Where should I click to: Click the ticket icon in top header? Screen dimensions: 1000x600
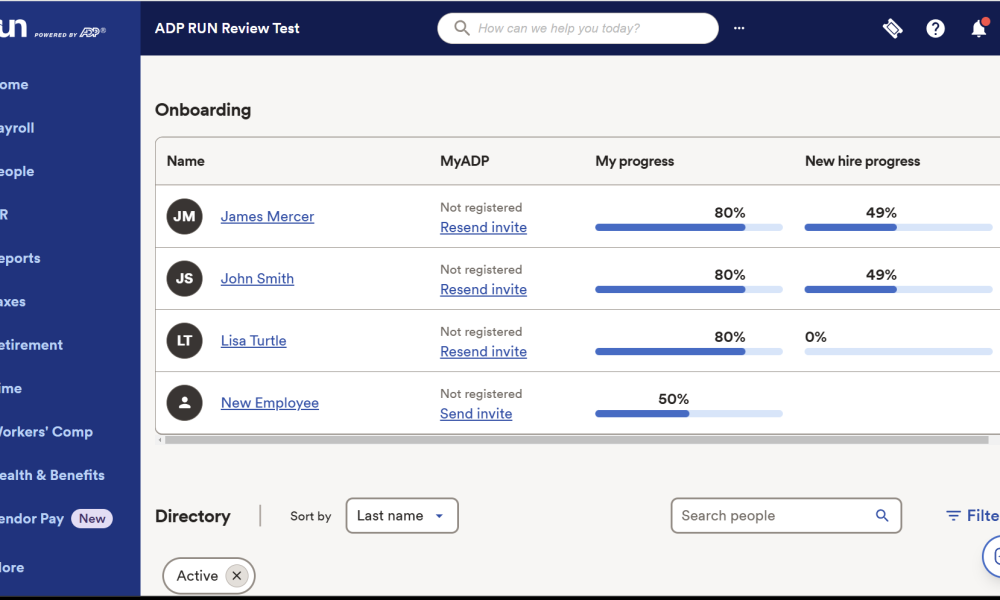coord(892,29)
